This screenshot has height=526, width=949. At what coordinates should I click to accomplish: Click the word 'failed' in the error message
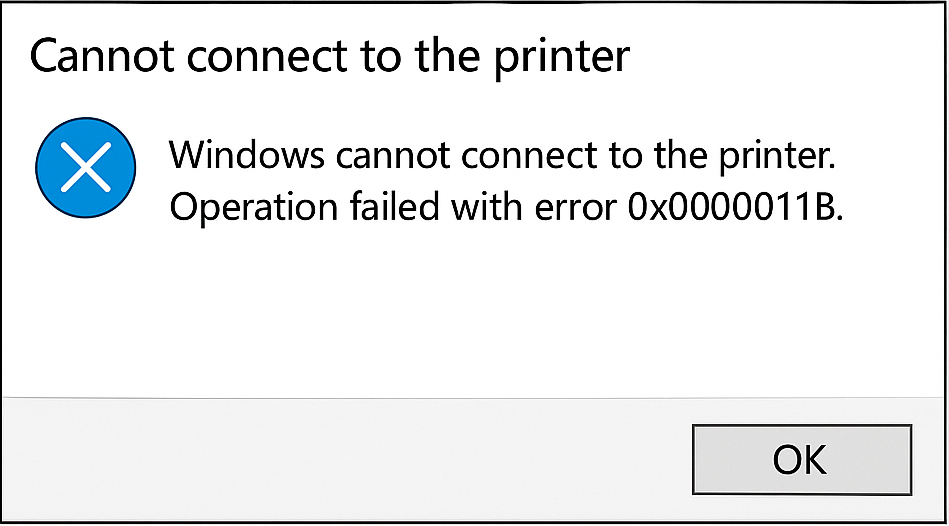pyautogui.click(x=394, y=207)
